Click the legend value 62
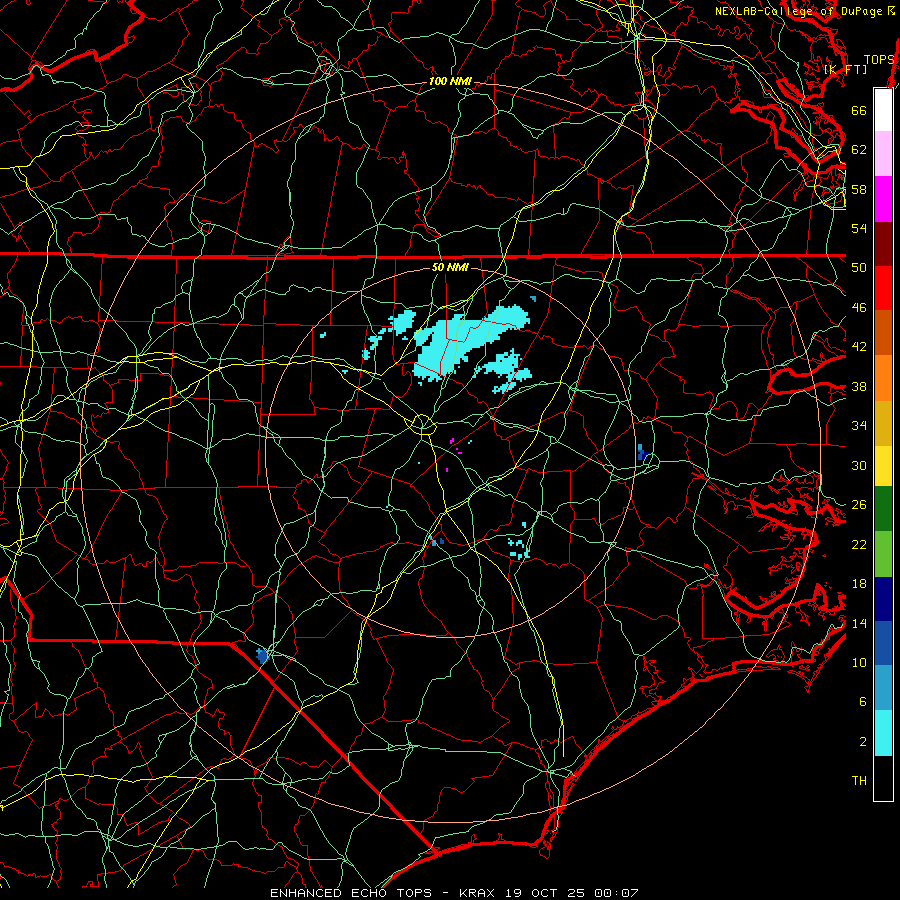 tap(859, 149)
